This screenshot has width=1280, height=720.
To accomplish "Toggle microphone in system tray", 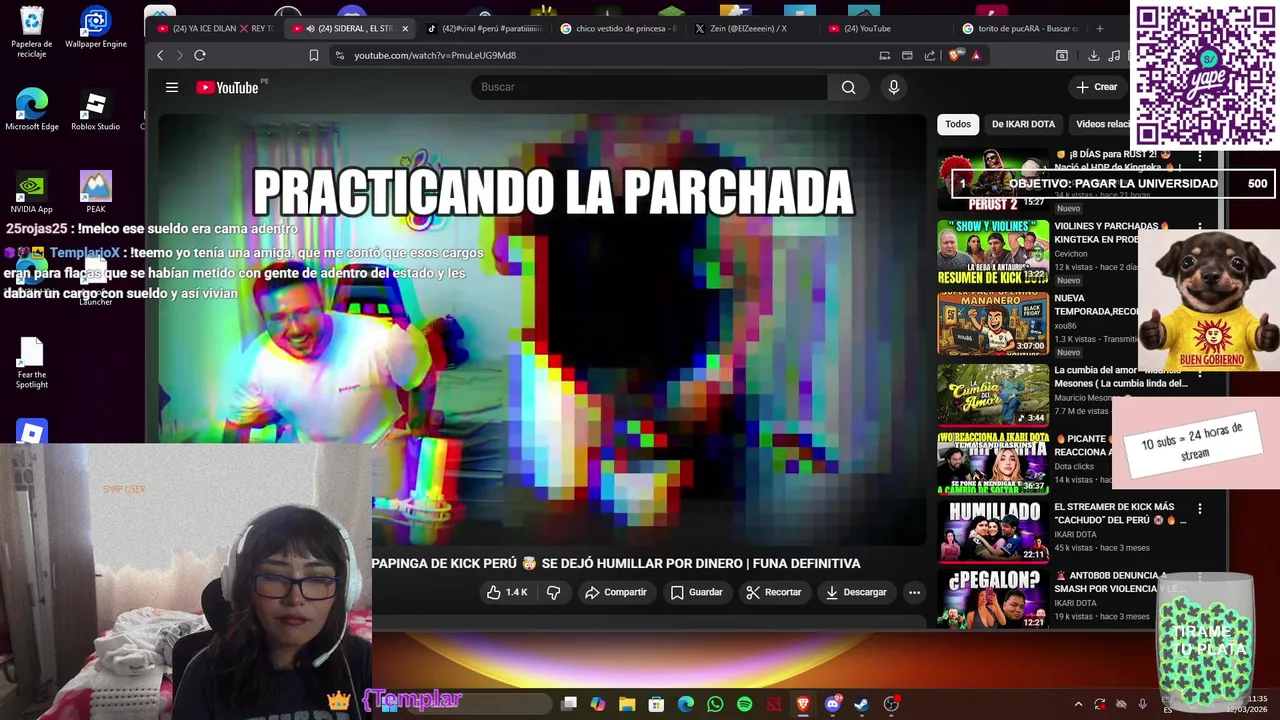I will [1143, 704].
